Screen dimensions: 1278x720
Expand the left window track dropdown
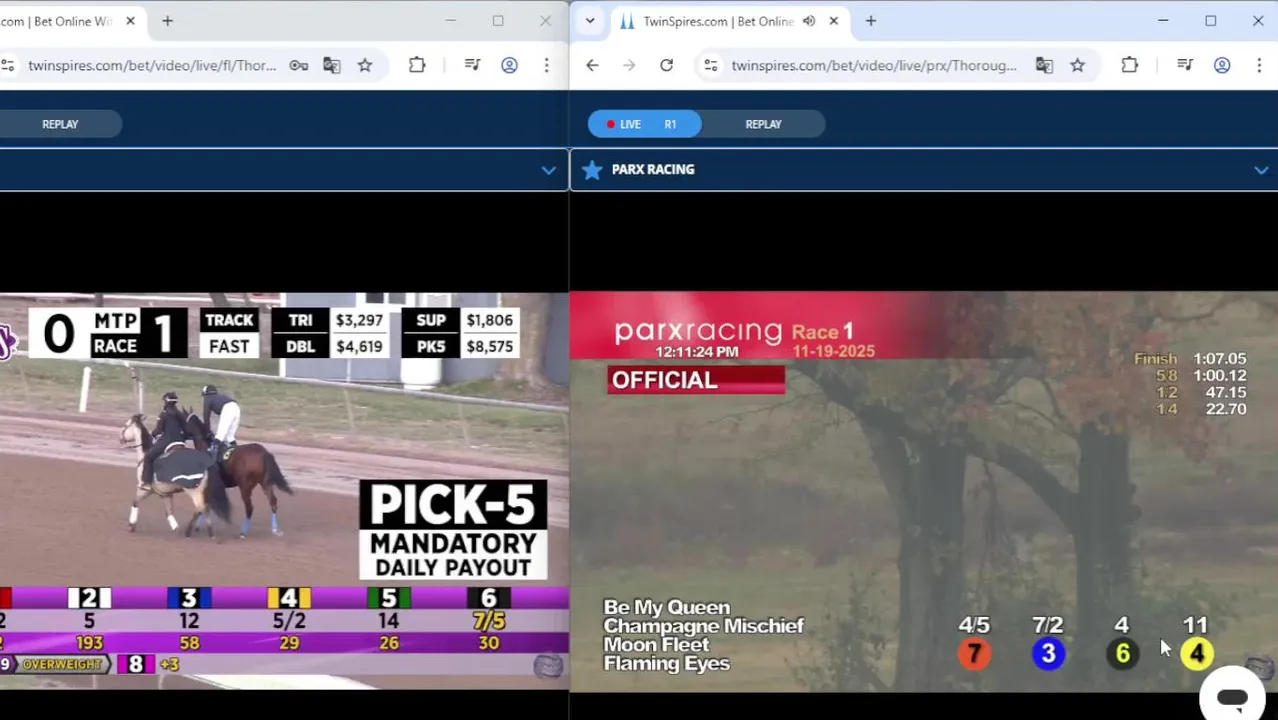click(x=548, y=170)
